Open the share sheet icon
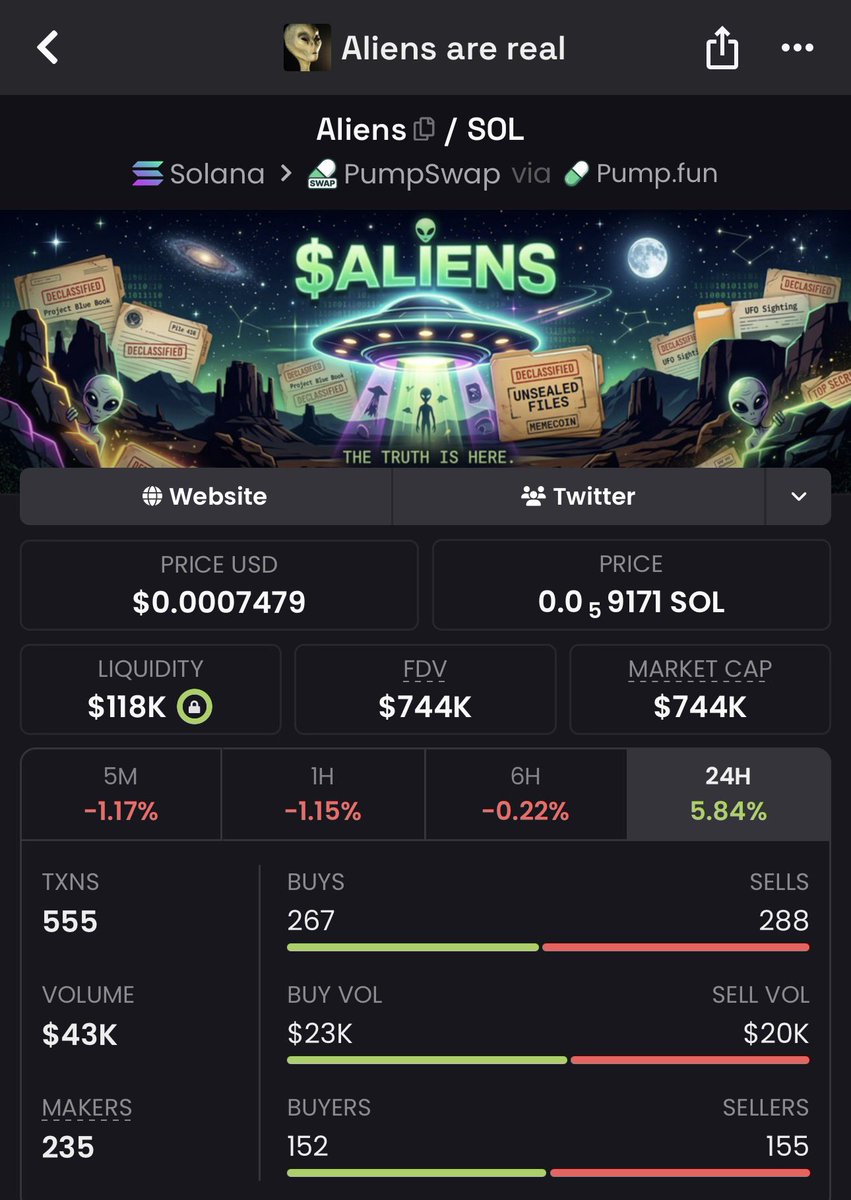Viewport: 851px width, 1200px height. pos(721,48)
